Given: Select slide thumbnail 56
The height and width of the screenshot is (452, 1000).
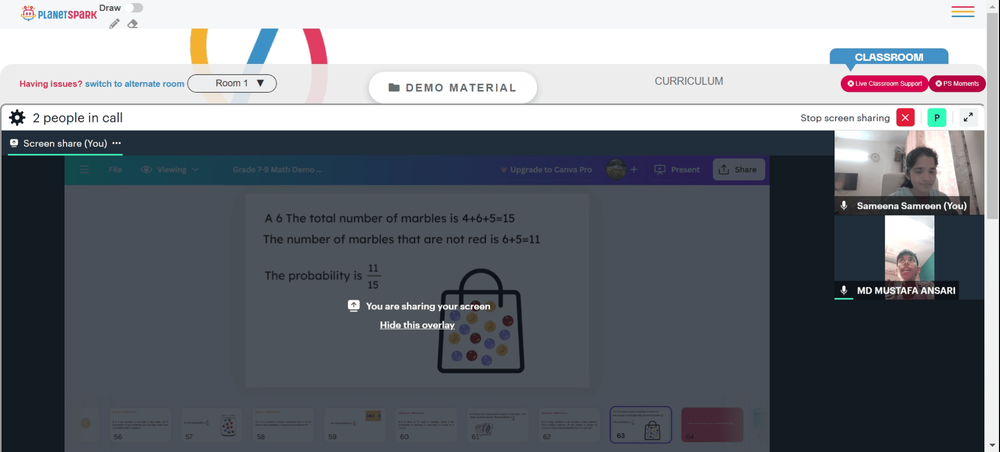Looking at the screenshot, I should tap(140, 425).
